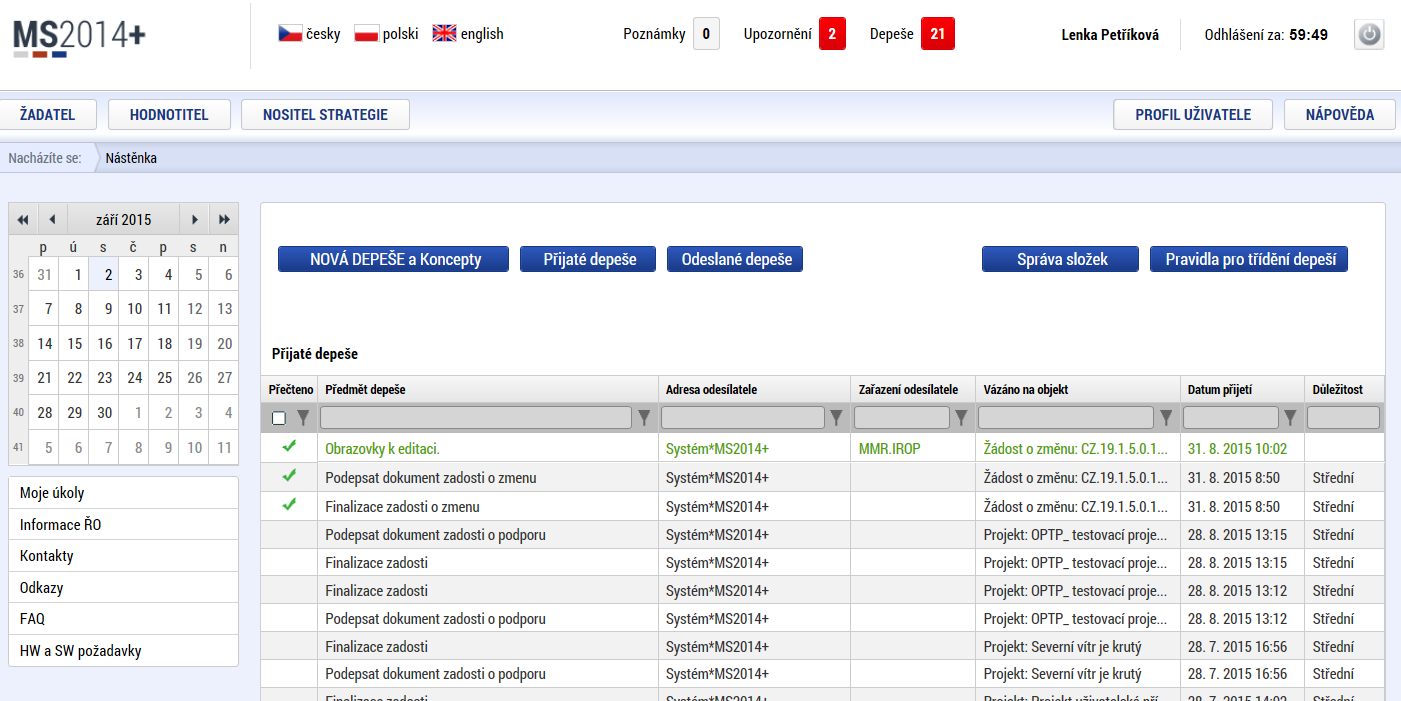Open filter funnel for Předmět depeše column

tap(644, 418)
